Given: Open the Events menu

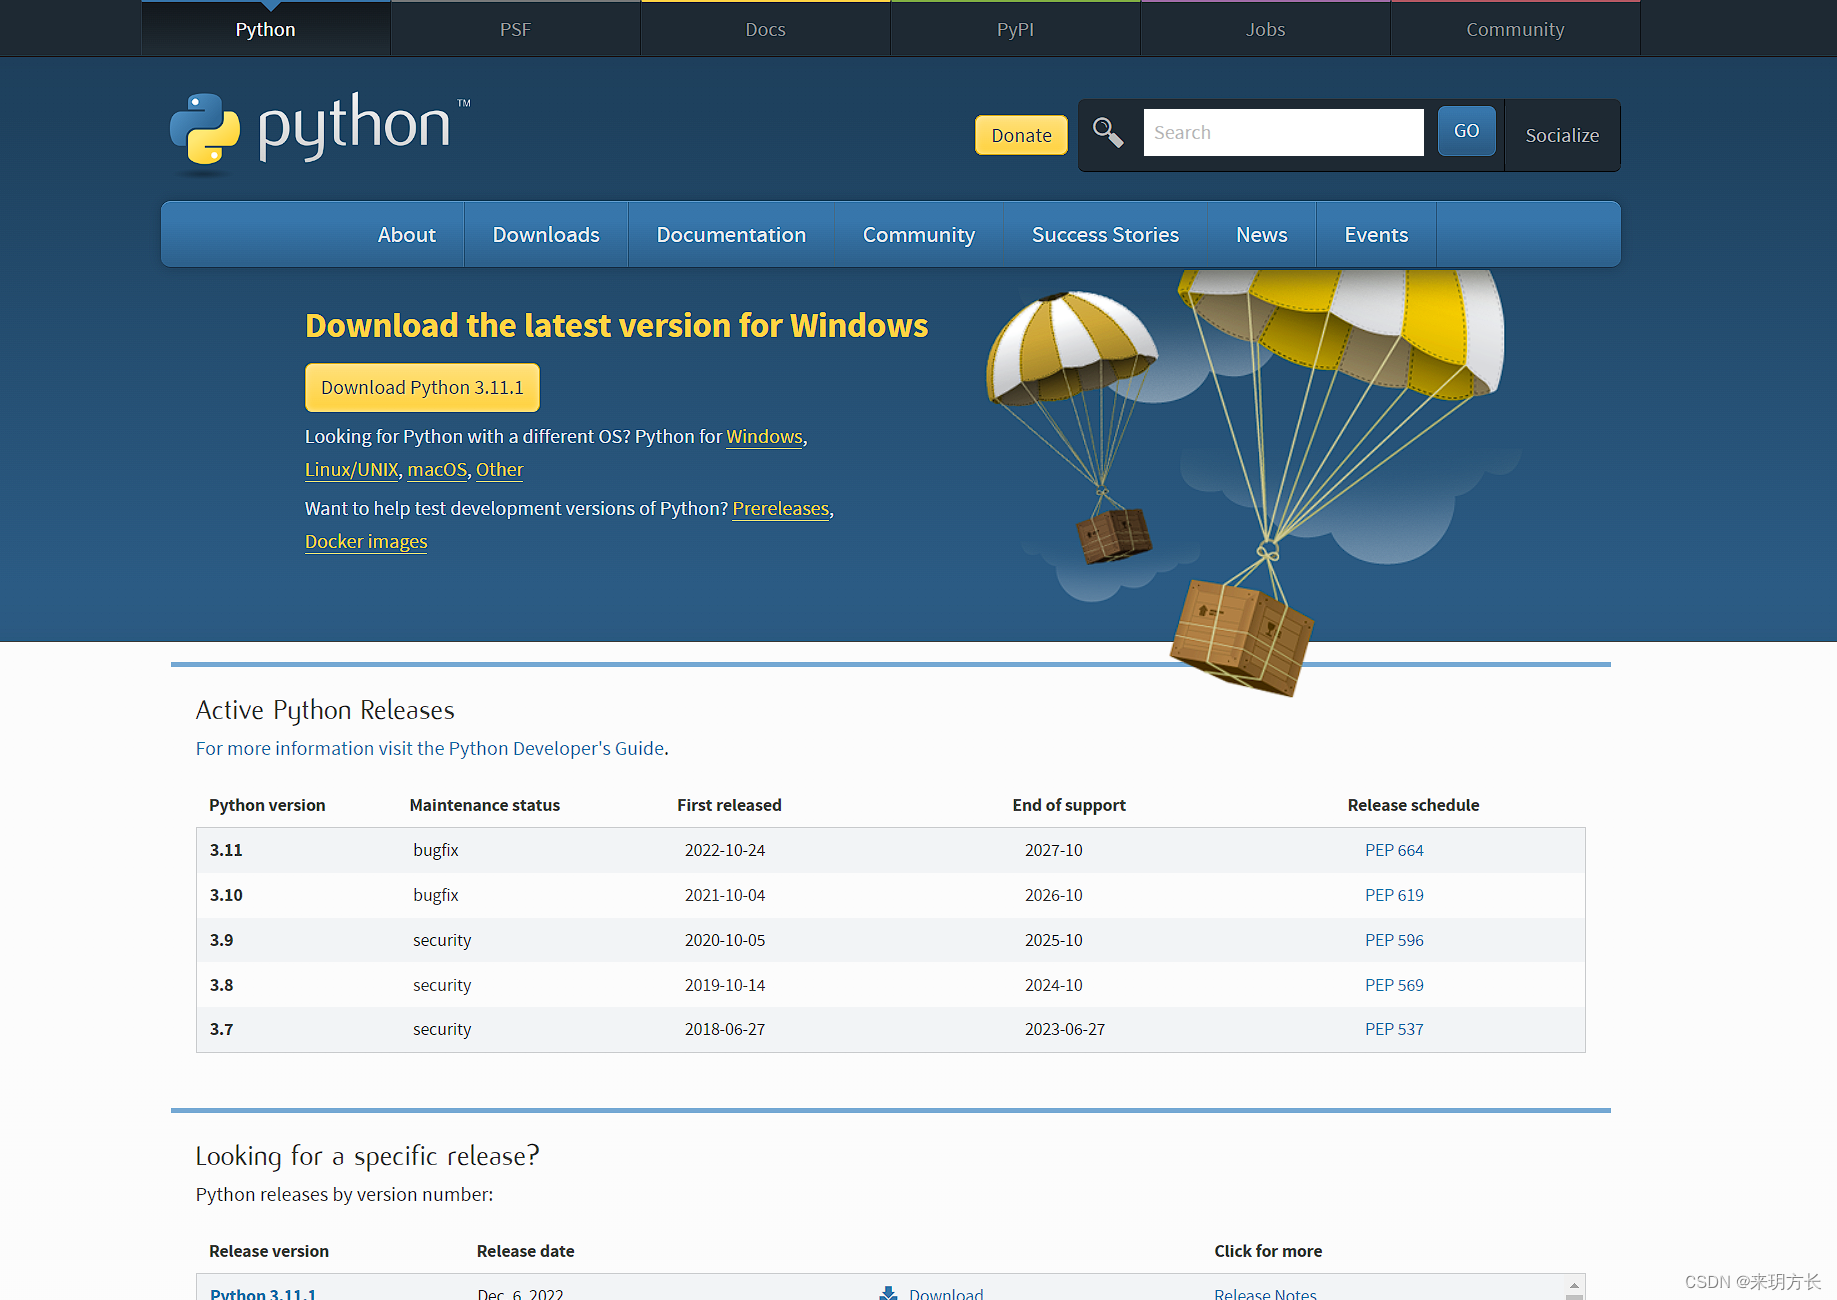Looking at the screenshot, I should coord(1376,234).
